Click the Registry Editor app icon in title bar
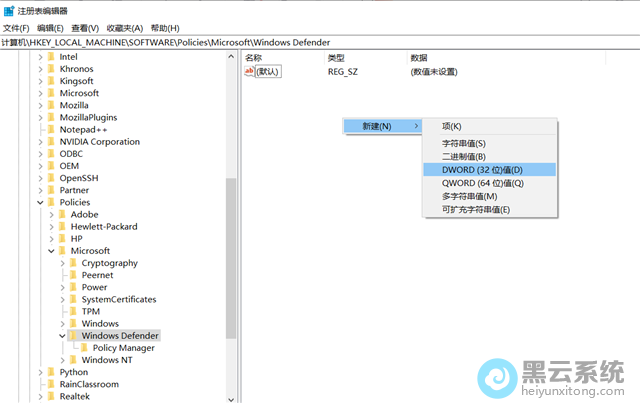Screen dimensions: 640x403 [x=9, y=10]
